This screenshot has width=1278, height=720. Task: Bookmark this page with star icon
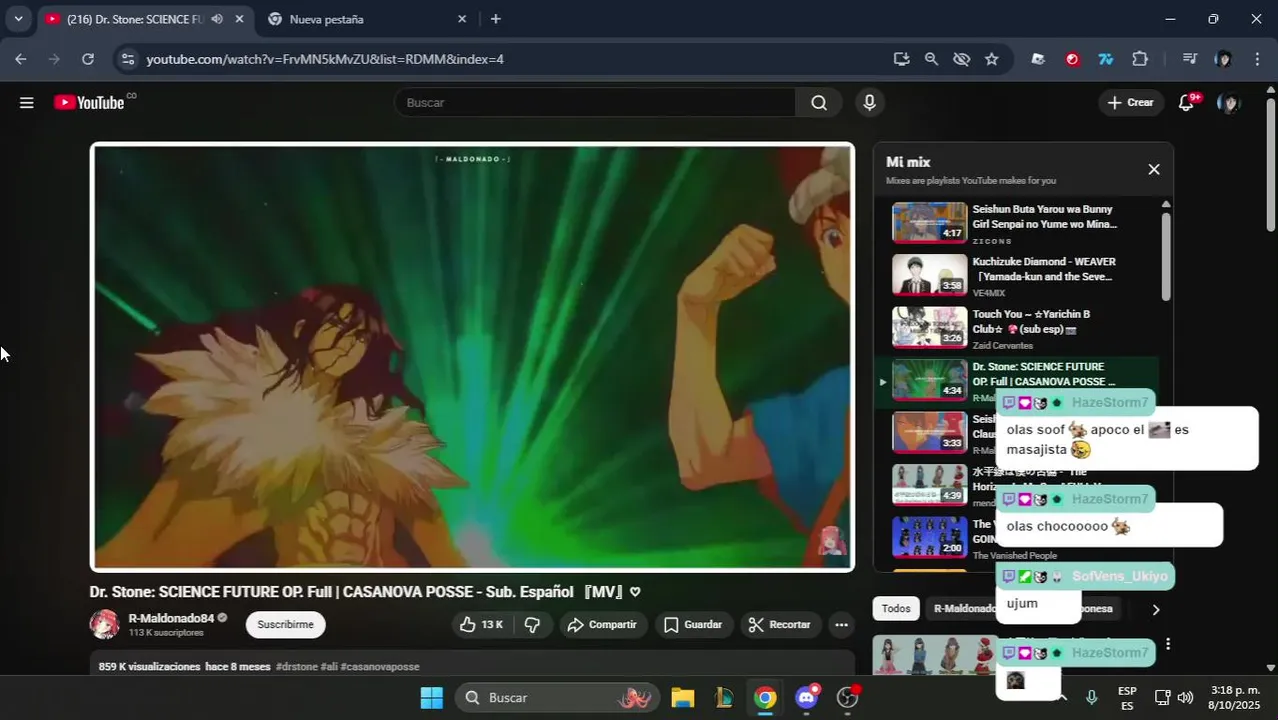(x=991, y=59)
